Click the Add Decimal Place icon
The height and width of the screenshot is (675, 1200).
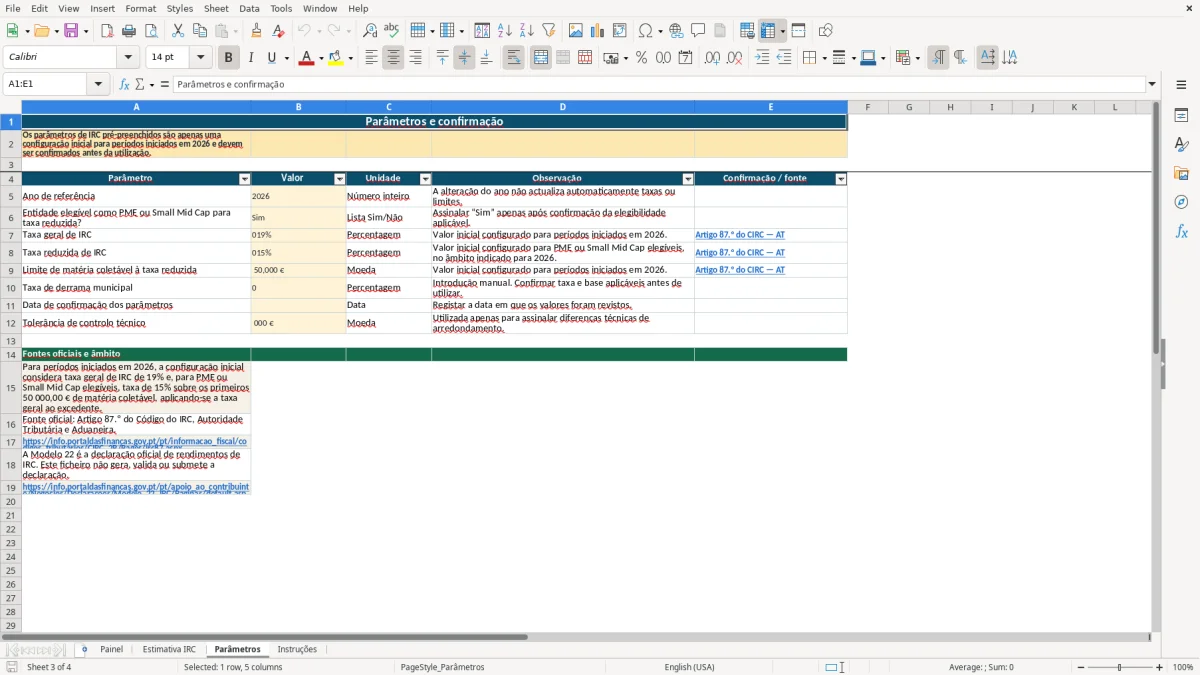click(x=712, y=58)
